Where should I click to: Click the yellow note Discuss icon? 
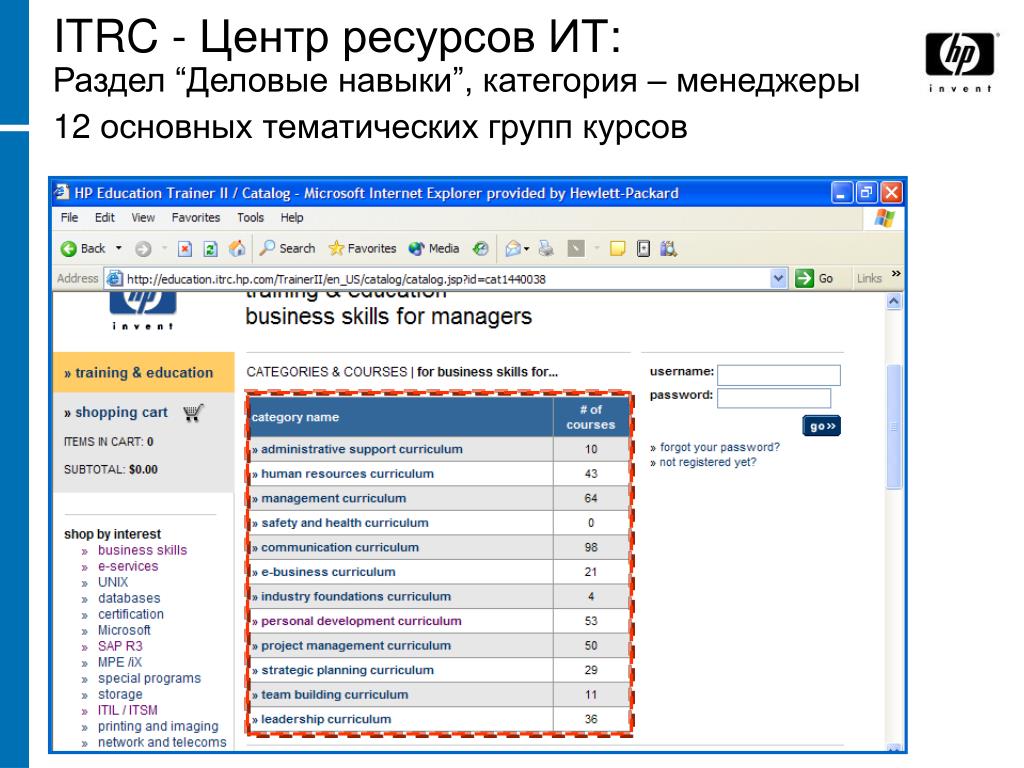tap(617, 249)
